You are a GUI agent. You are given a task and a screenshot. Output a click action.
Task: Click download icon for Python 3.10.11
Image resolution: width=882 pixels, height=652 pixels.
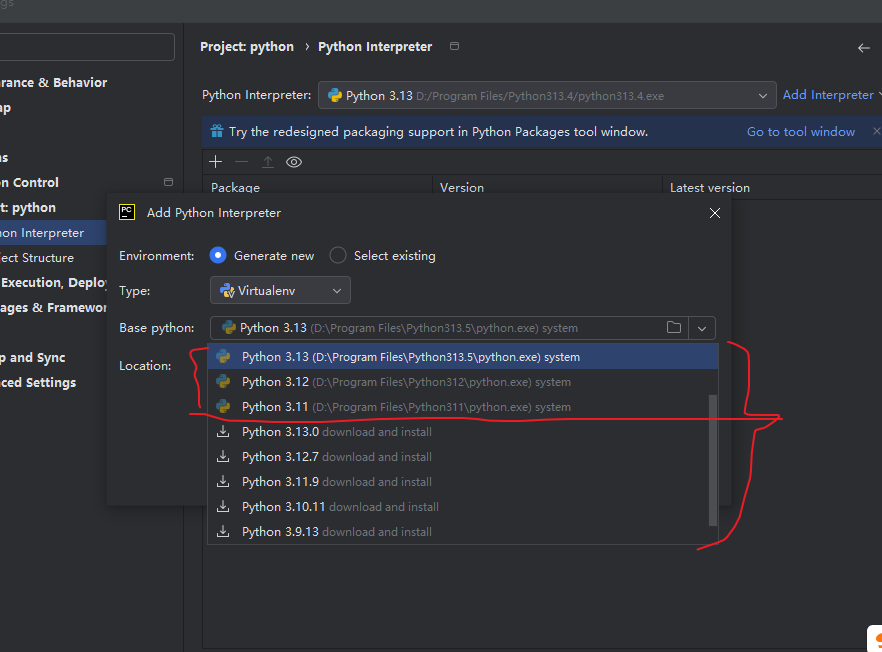[223, 506]
